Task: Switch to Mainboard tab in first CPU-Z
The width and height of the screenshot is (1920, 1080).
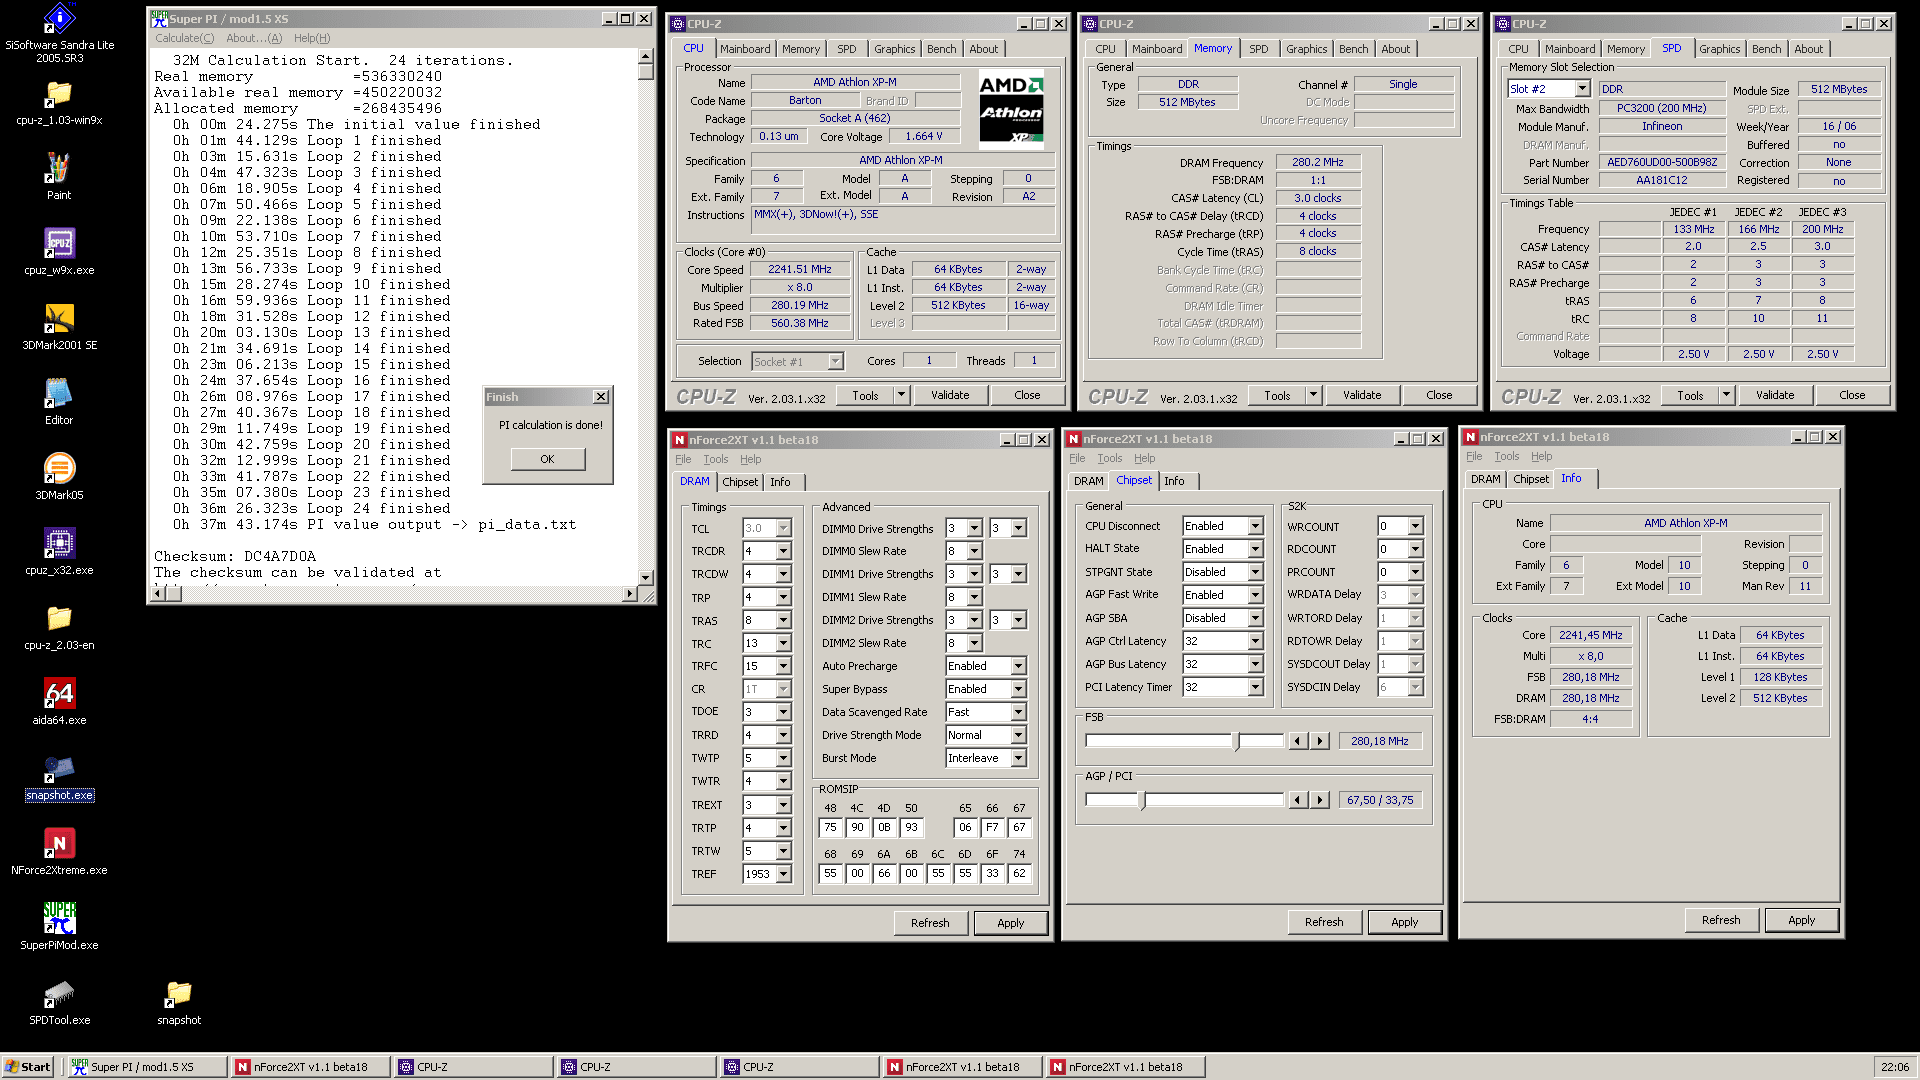Action: pyautogui.click(x=745, y=49)
